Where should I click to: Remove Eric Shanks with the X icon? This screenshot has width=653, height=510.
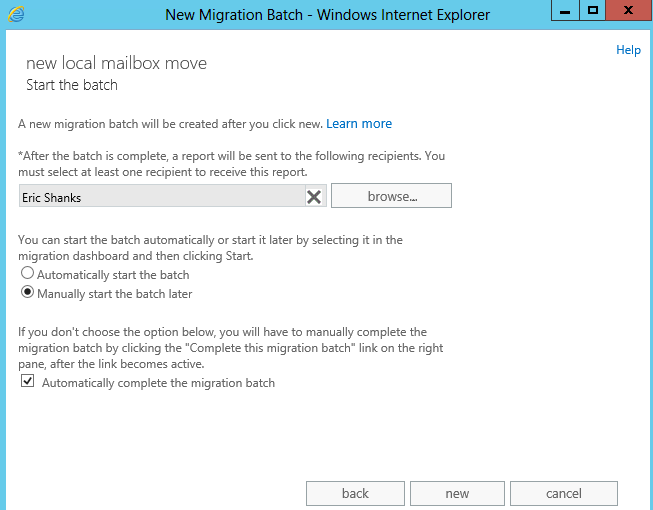[314, 197]
